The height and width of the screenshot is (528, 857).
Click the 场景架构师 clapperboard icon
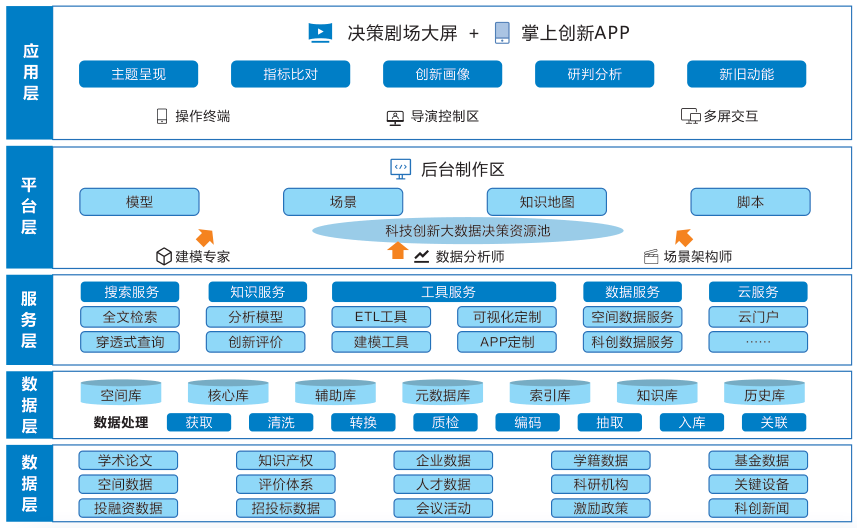click(x=651, y=256)
